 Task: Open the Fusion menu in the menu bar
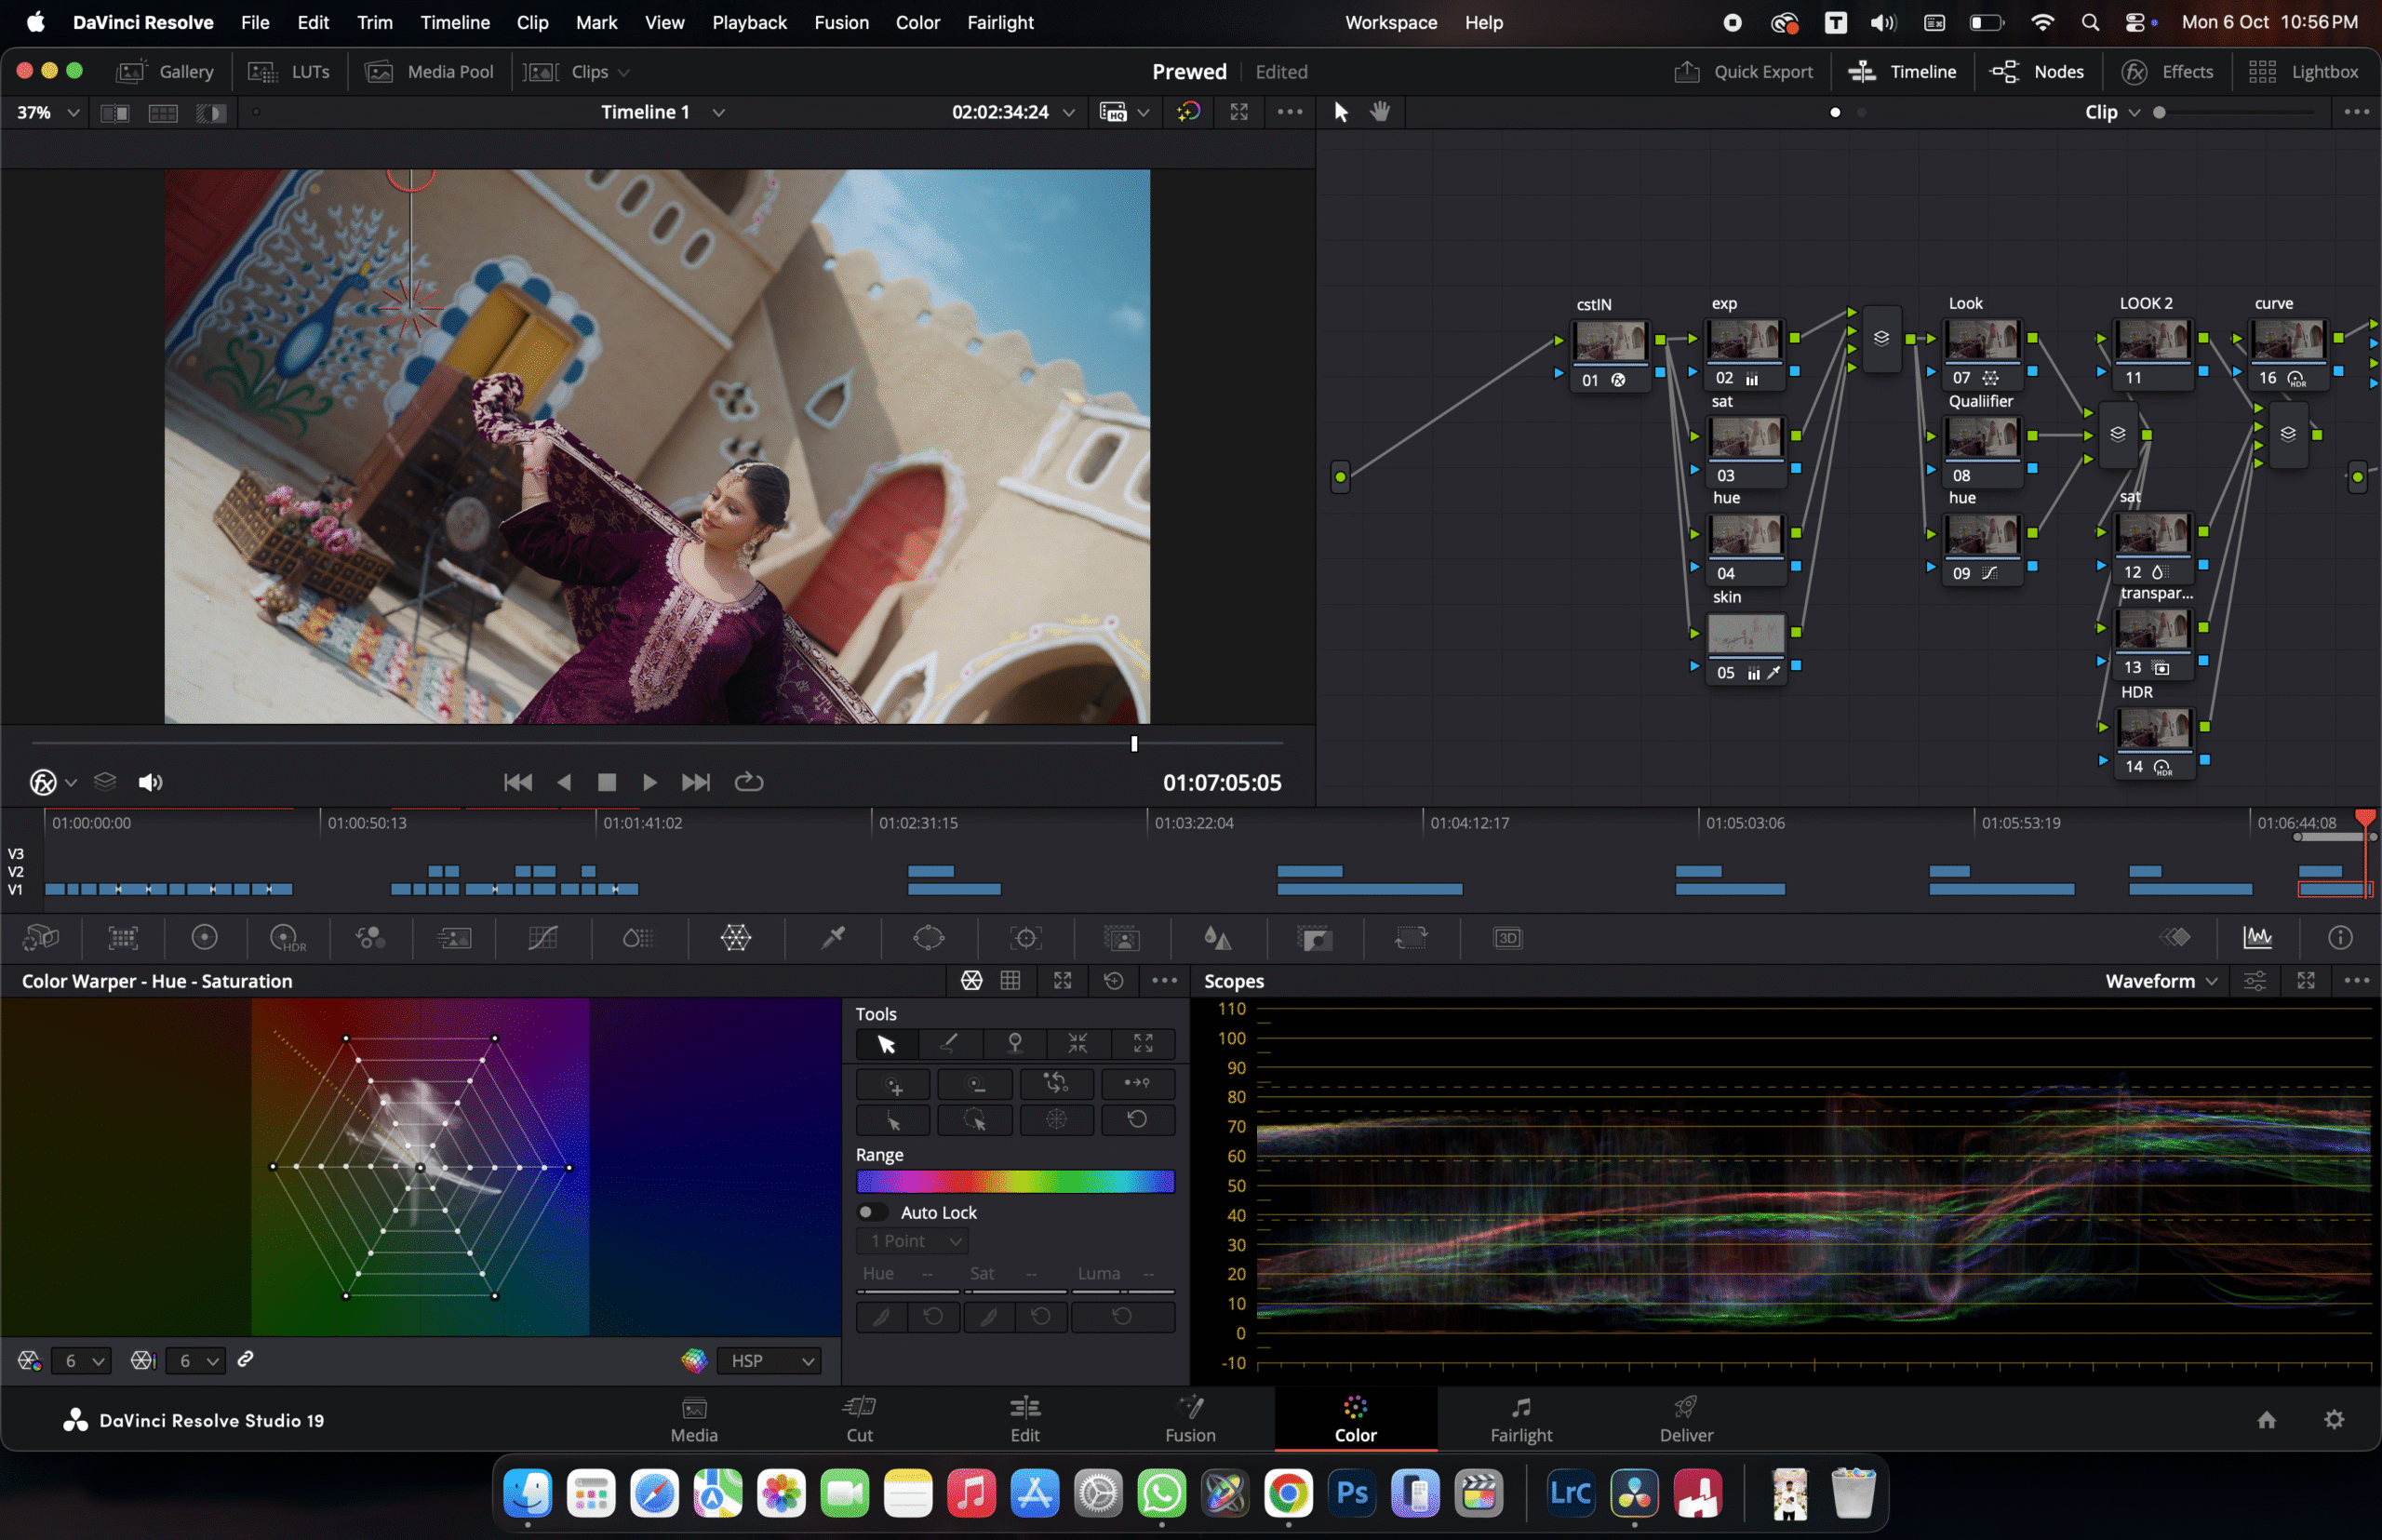841,22
